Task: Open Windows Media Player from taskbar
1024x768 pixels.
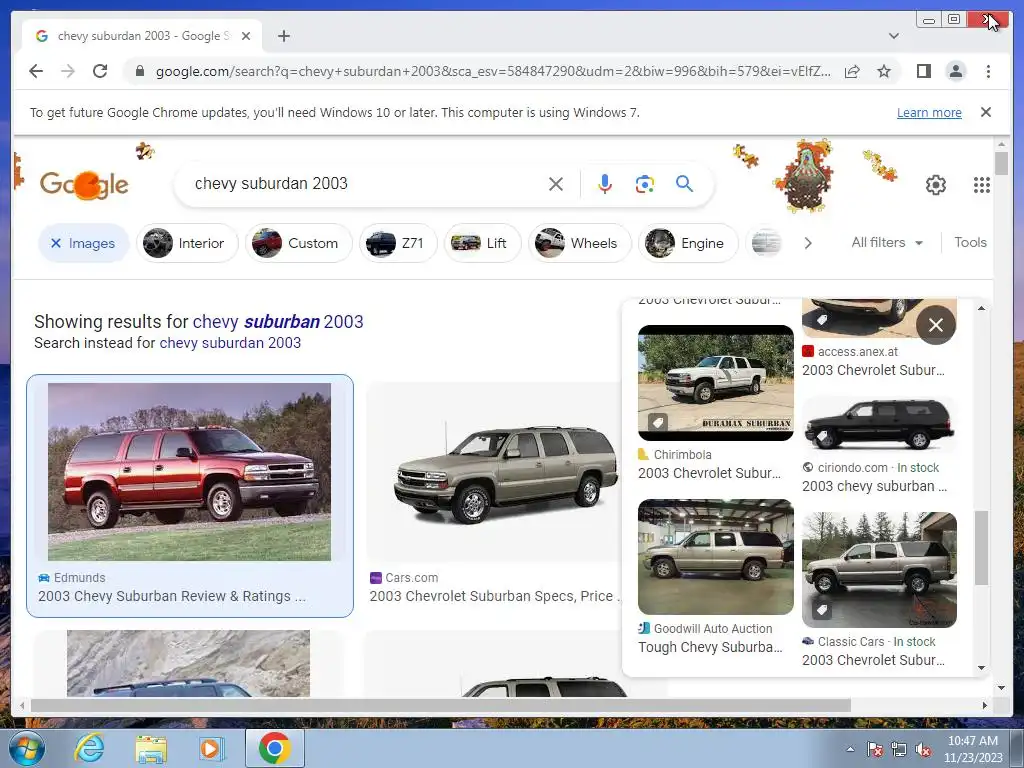Action: click(211, 748)
